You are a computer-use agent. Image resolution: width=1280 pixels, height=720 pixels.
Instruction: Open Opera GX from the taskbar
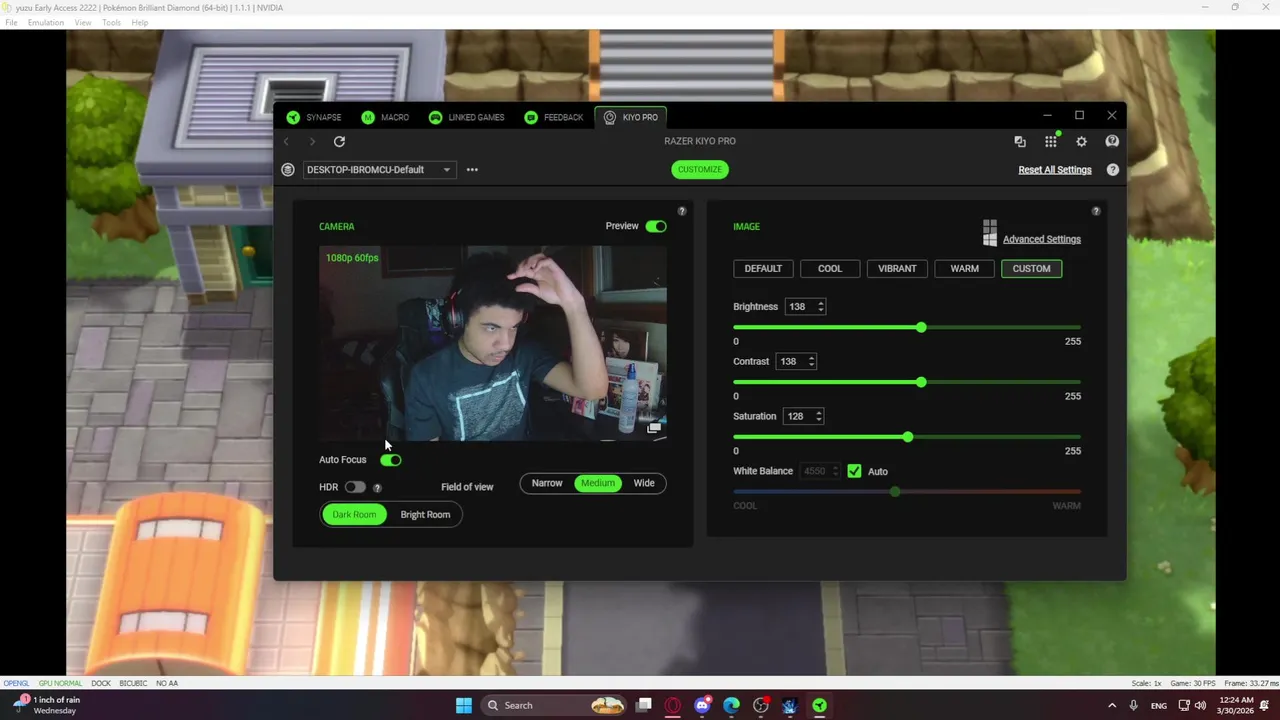[673, 705]
